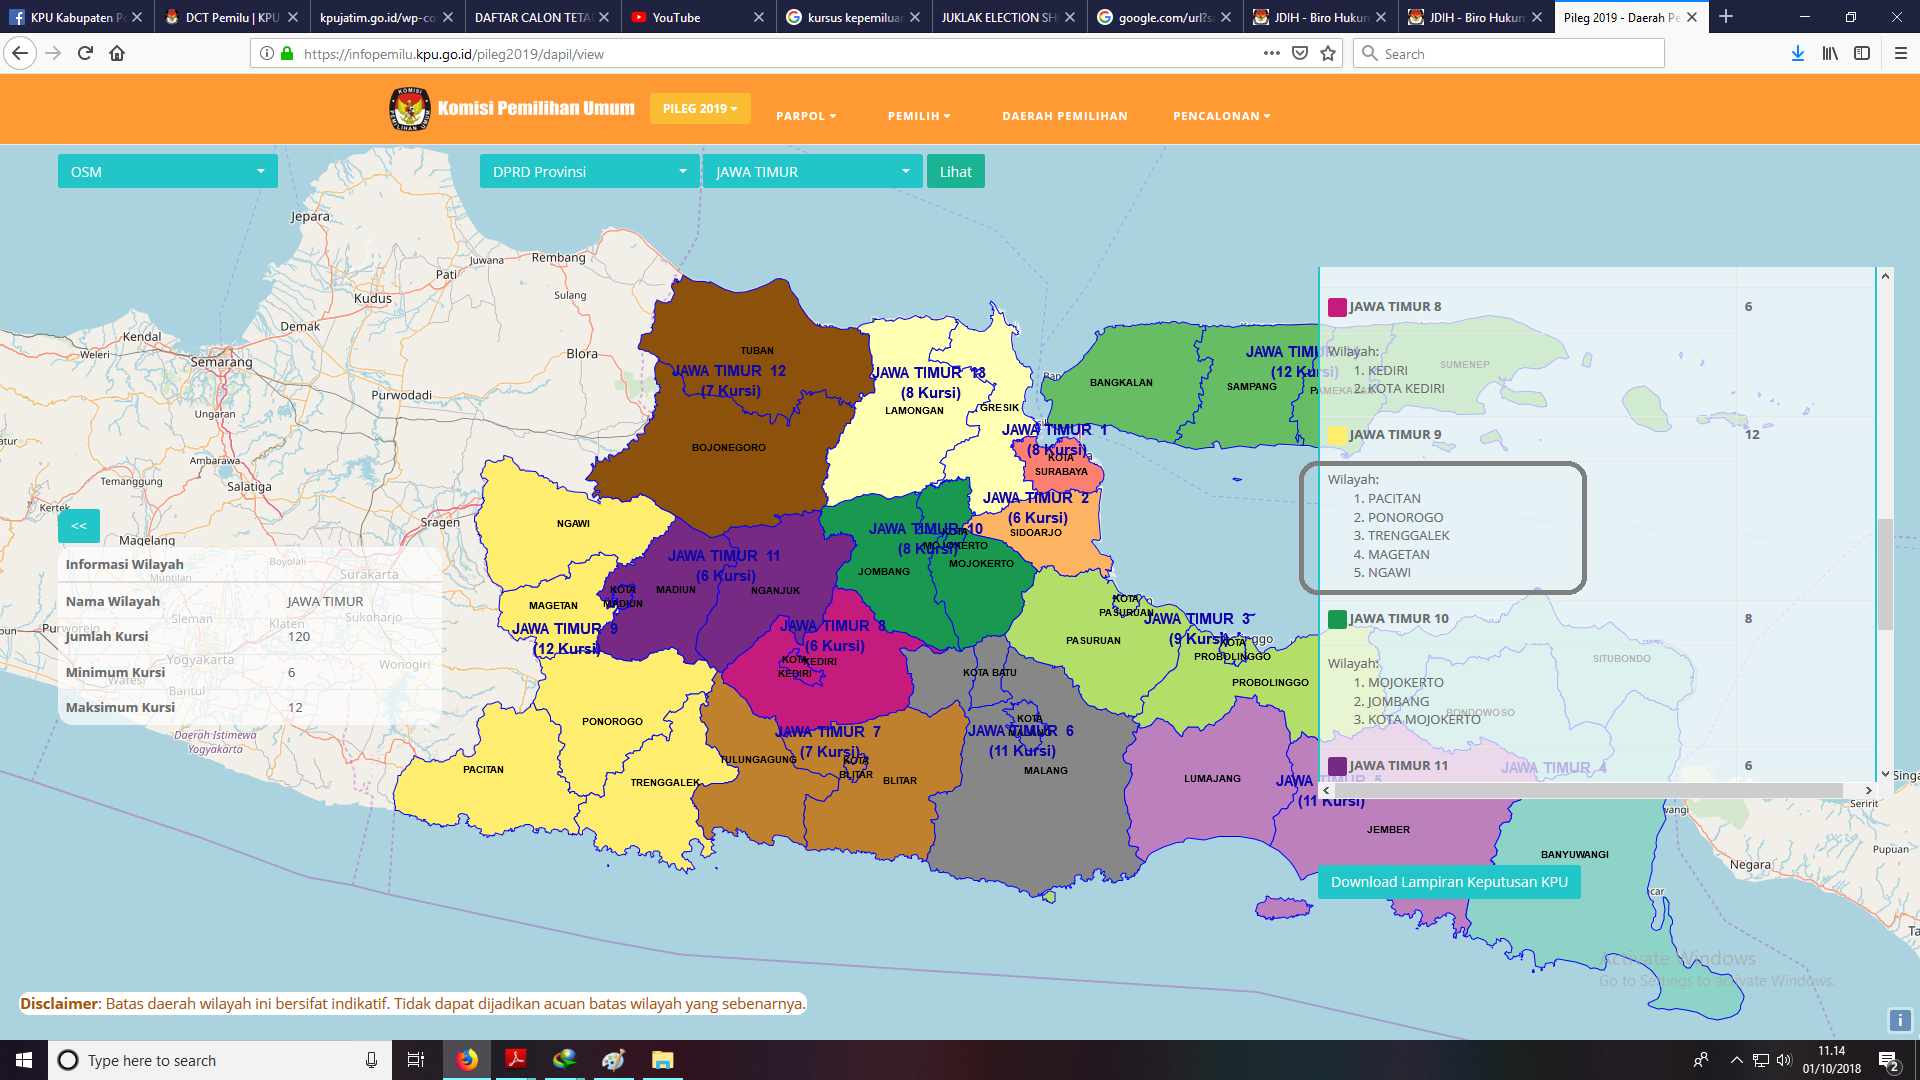Toggle the Firefox sidebar

coord(1862,54)
